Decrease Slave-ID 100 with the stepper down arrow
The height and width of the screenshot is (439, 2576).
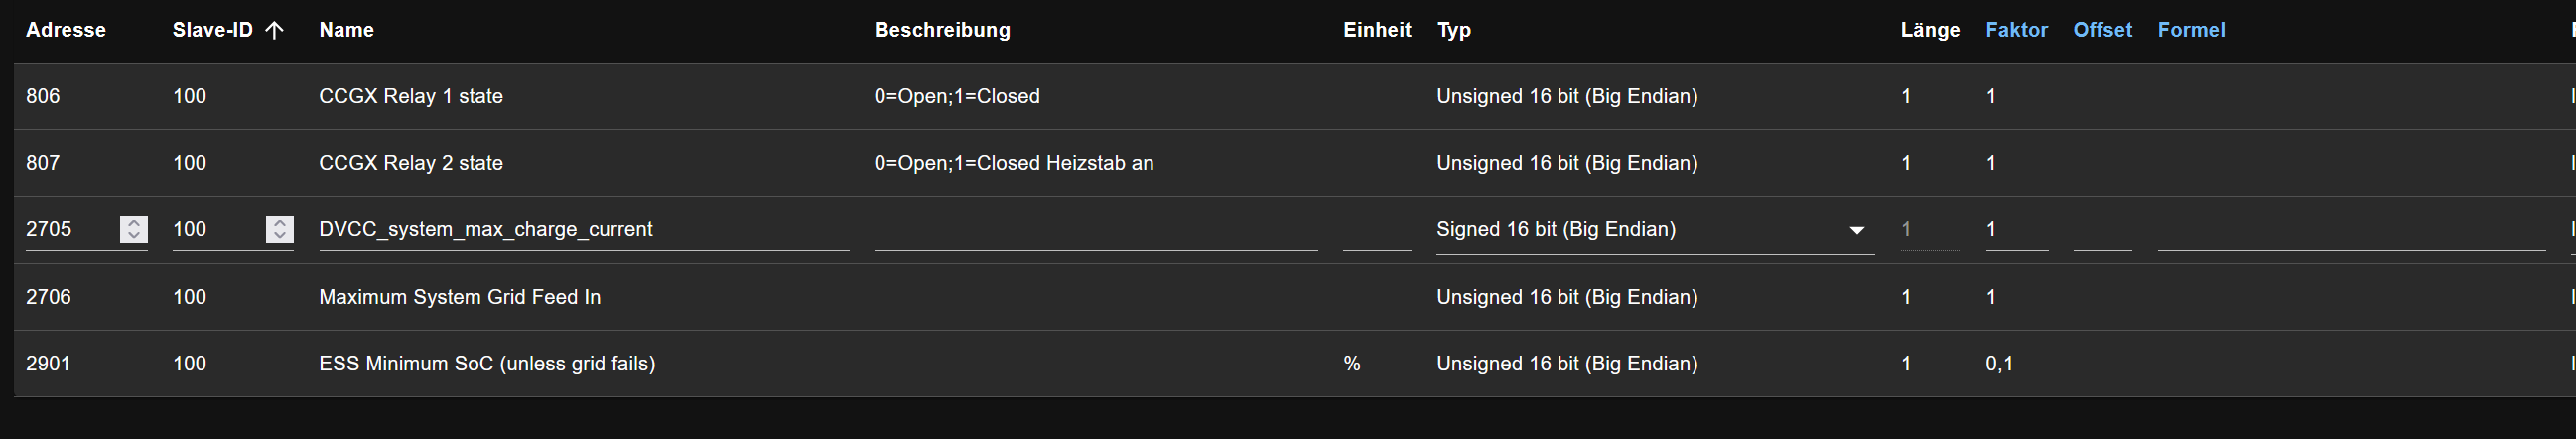tap(280, 236)
